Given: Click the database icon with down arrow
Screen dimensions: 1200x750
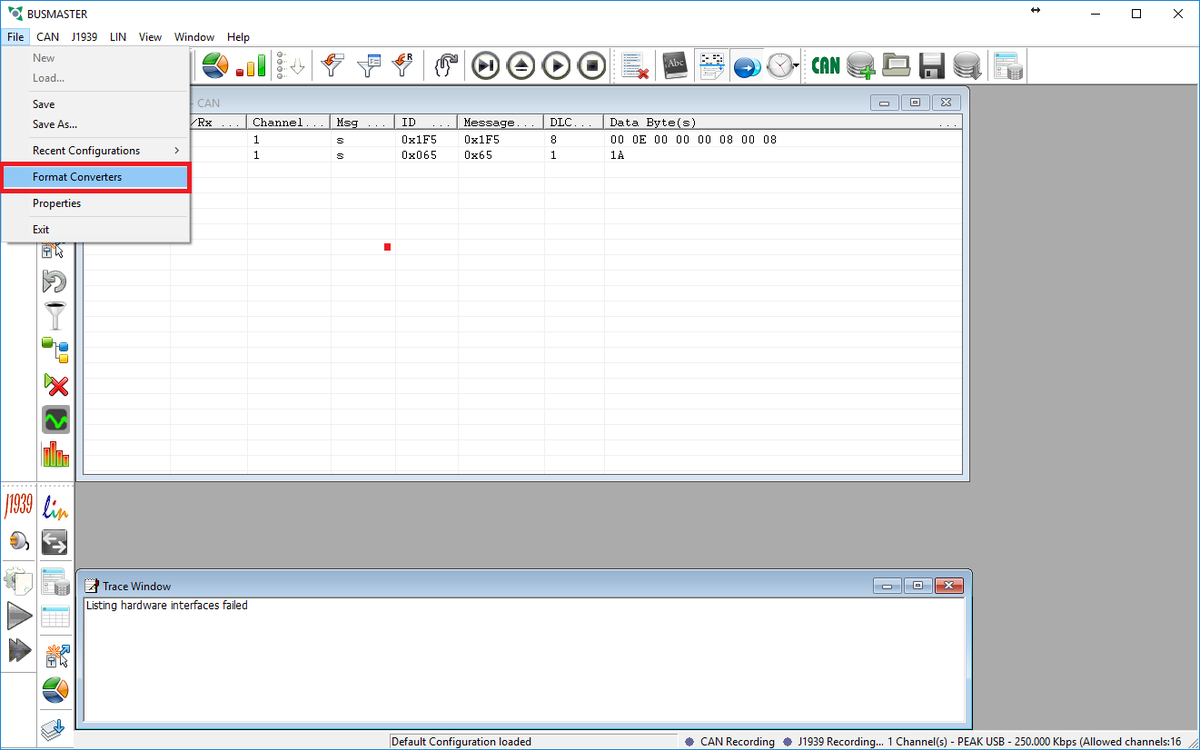Looking at the screenshot, I should coord(966,66).
